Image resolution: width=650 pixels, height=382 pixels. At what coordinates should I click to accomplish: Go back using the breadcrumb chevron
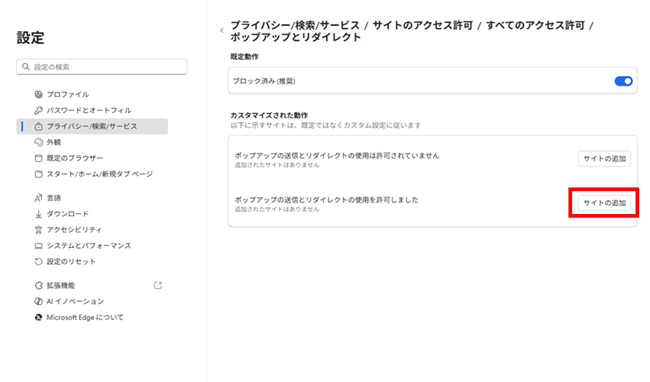click(x=222, y=30)
